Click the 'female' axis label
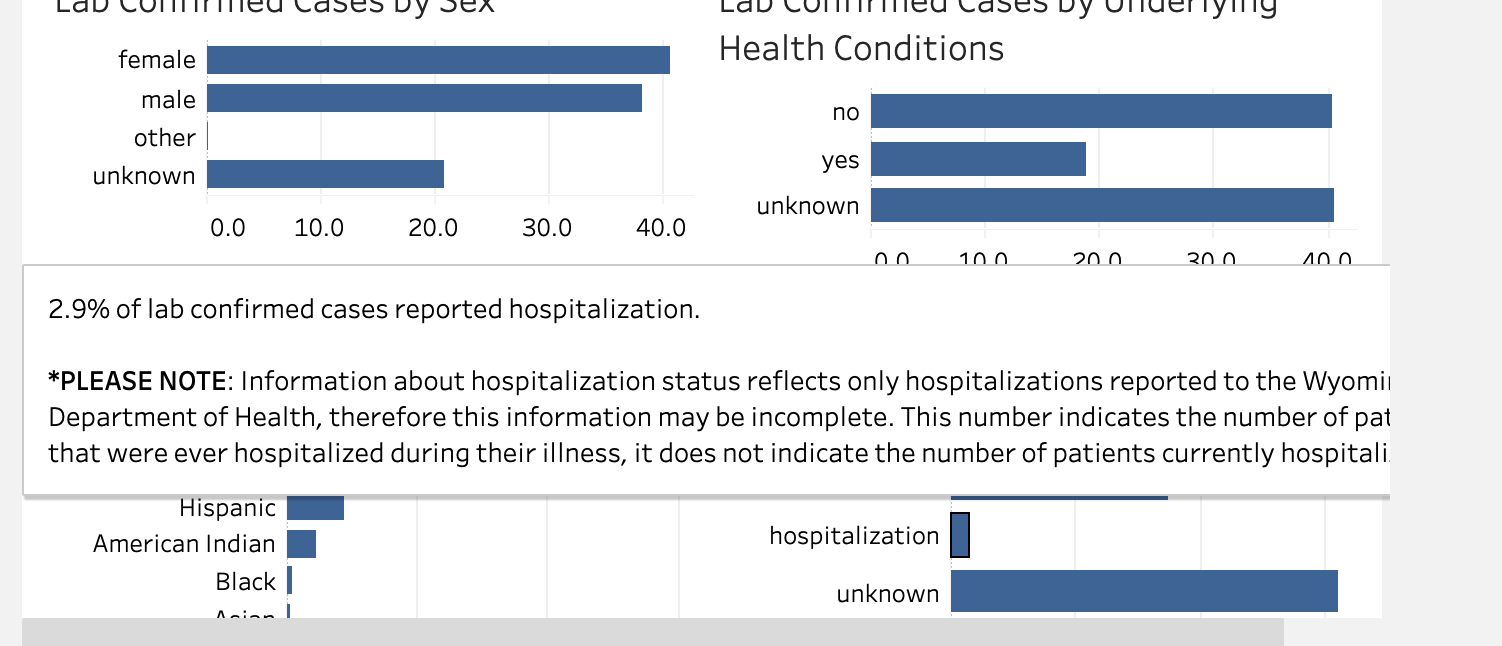The height and width of the screenshot is (646, 1502). (x=157, y=60)
